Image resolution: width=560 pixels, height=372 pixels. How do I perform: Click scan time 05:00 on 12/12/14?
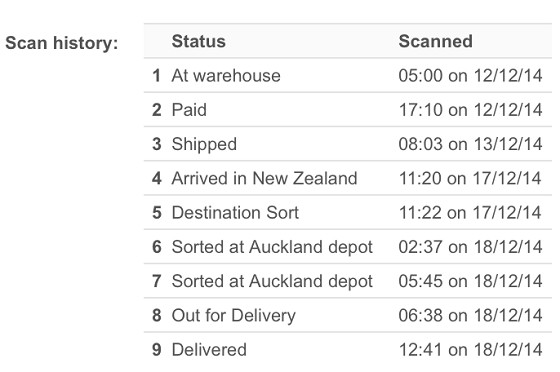(x=470, y=76)
